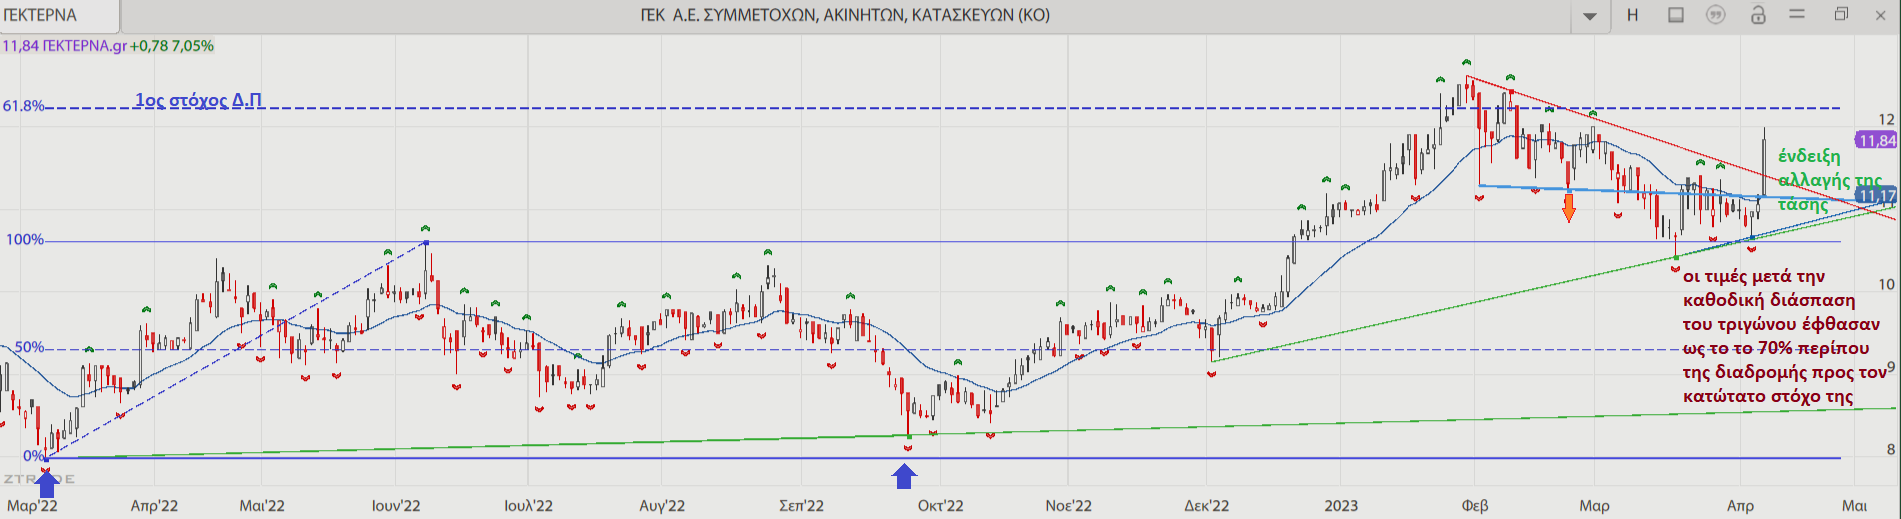Click the Μαι date axis label
Viewport: 1901px width, 519px height.
[1855, 506]
